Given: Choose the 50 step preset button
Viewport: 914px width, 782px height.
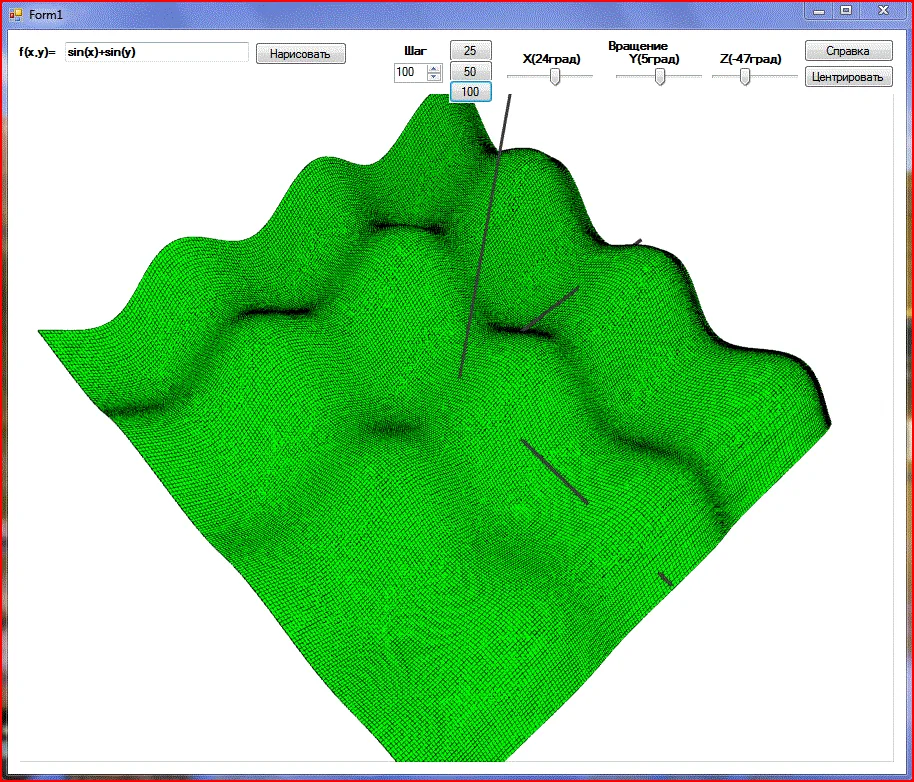Looking at the screenshot, I should click(470, 71).
